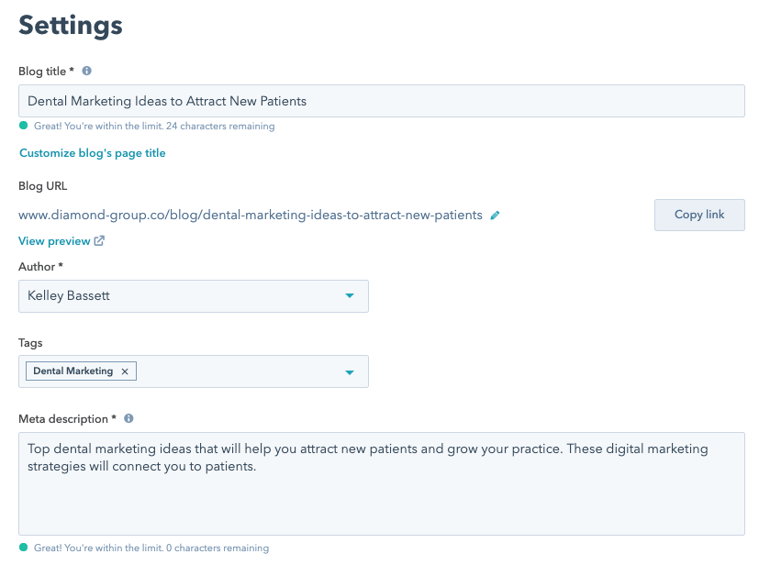This screenshot has width=770, height=565.
Task: Open the View preview link
Action: point(54,241)
